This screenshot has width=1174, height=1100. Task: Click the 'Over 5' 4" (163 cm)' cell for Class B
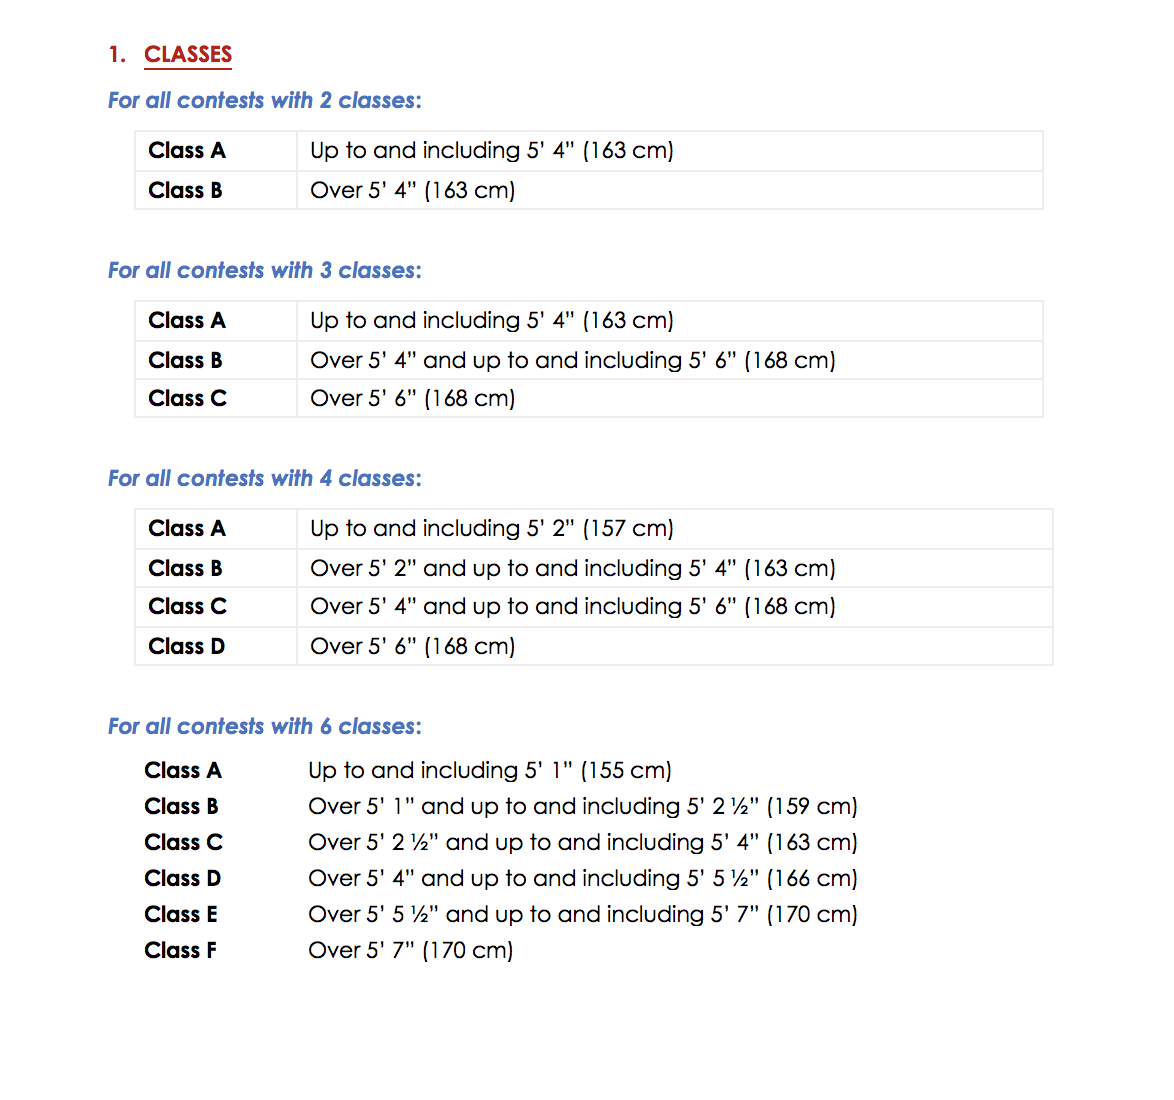pyautogui.click(x=412, y=191)
